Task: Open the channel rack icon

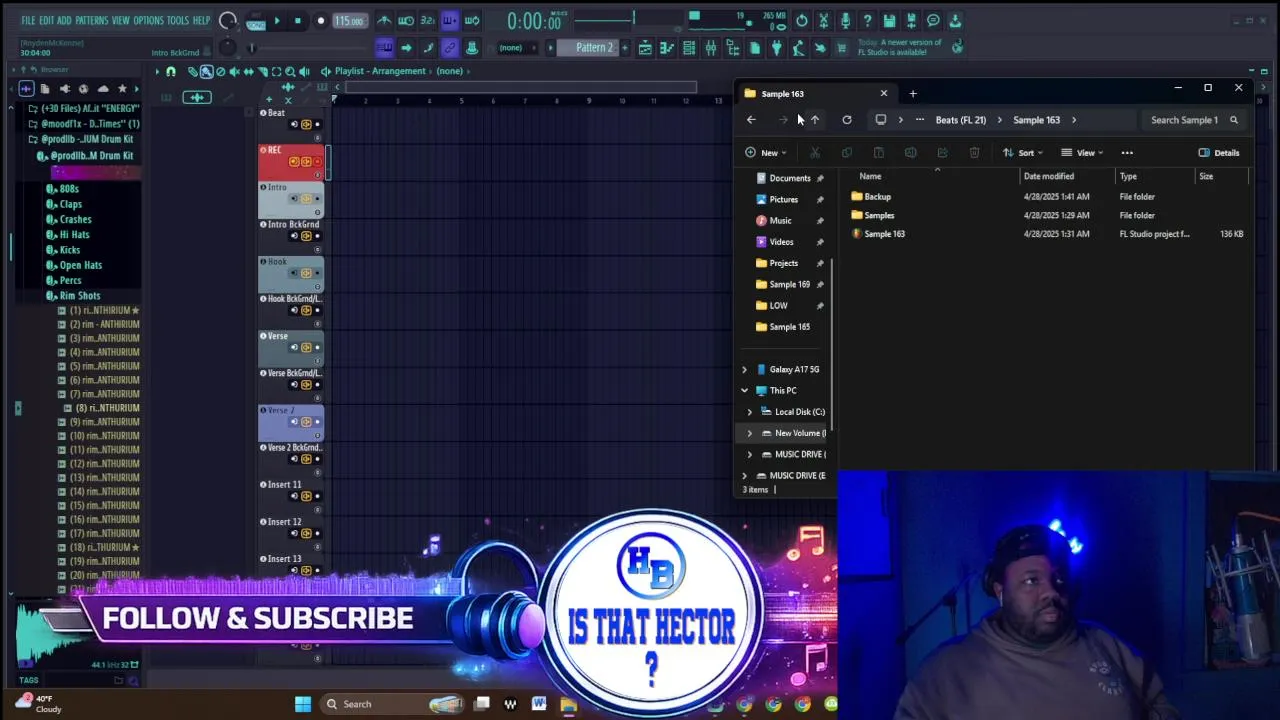Action: coord(689,48)
